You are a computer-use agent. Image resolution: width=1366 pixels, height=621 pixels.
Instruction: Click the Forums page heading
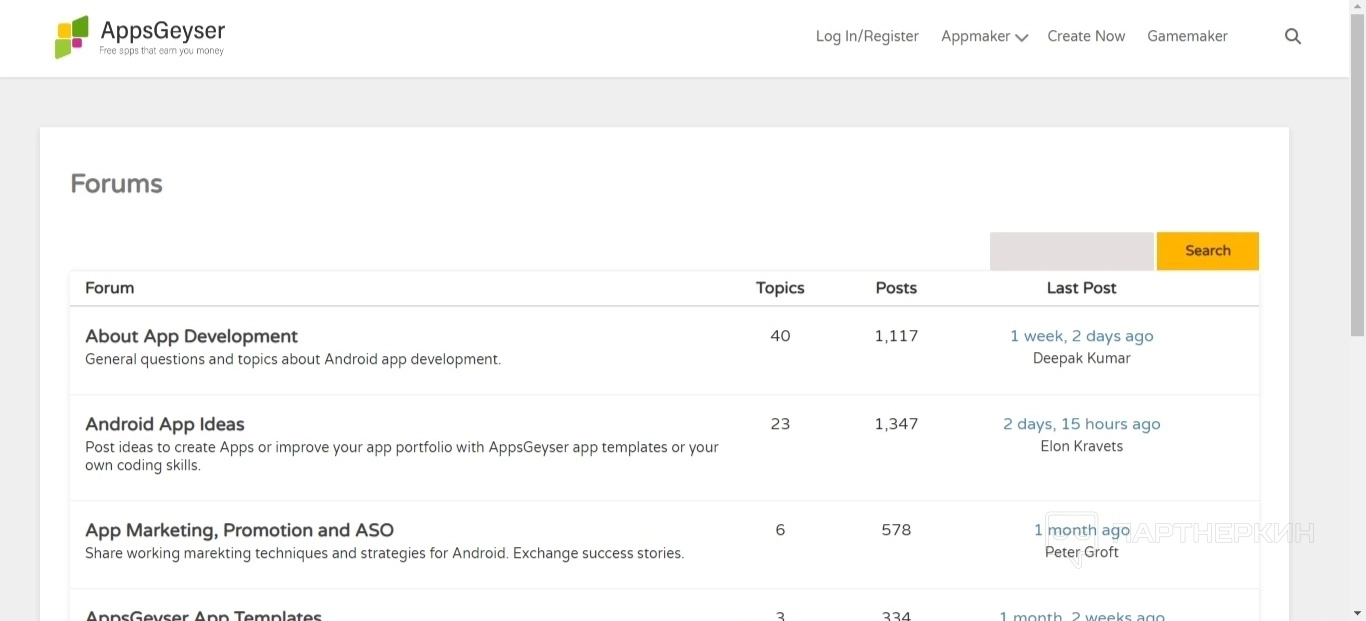point(116,184)
